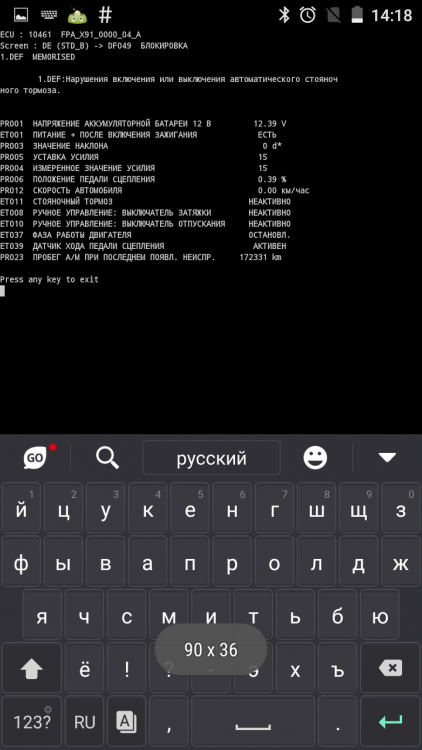Tap the ж key
Screen dimensions: 422x750
(401, 562)
